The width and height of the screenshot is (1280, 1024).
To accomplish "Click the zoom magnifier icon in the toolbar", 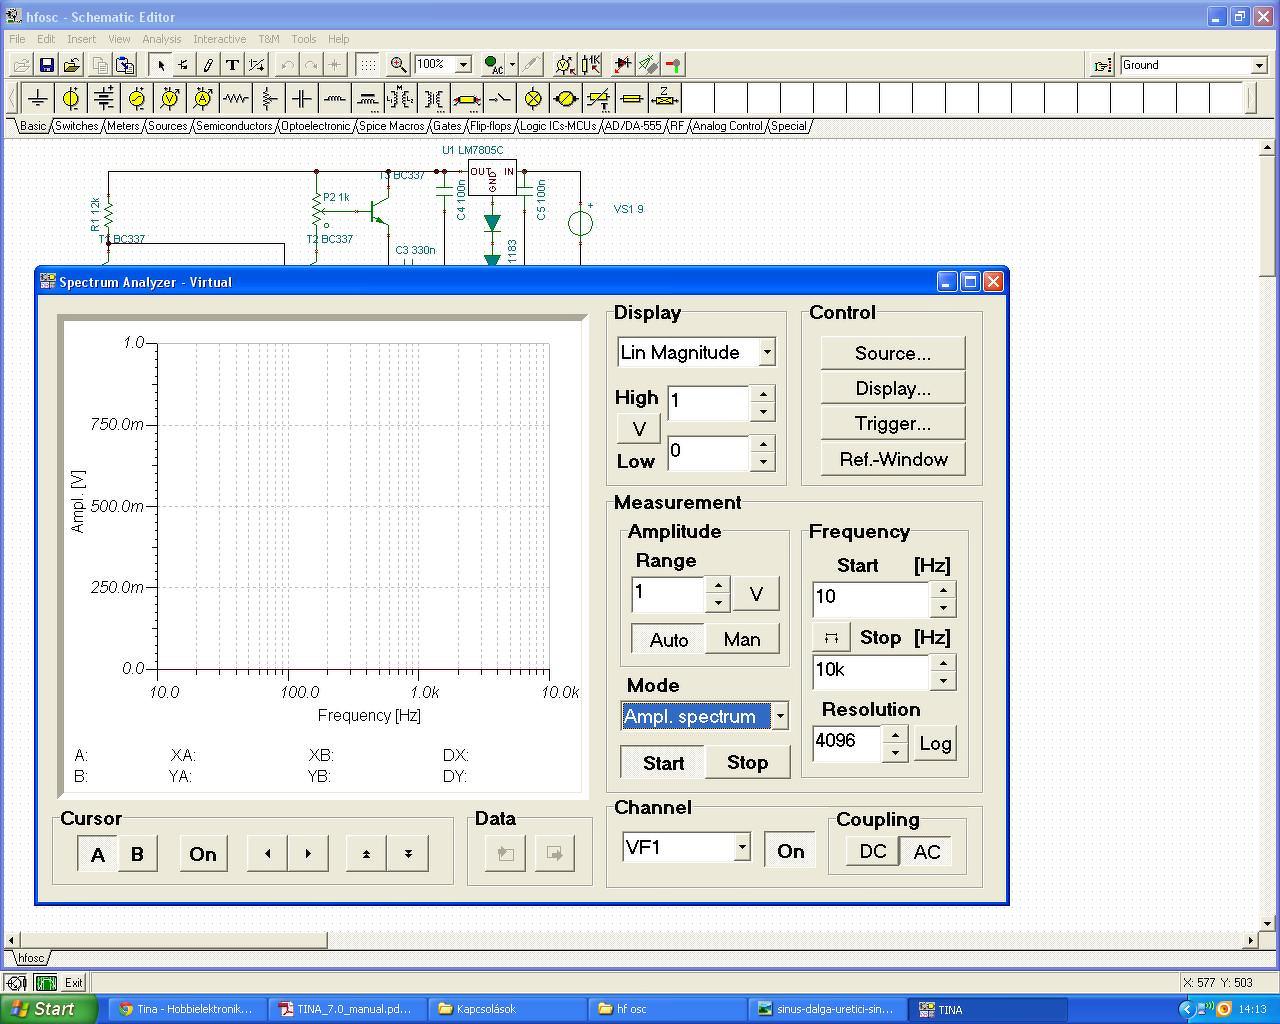I will pyautogui.click(x=398, y=65).
